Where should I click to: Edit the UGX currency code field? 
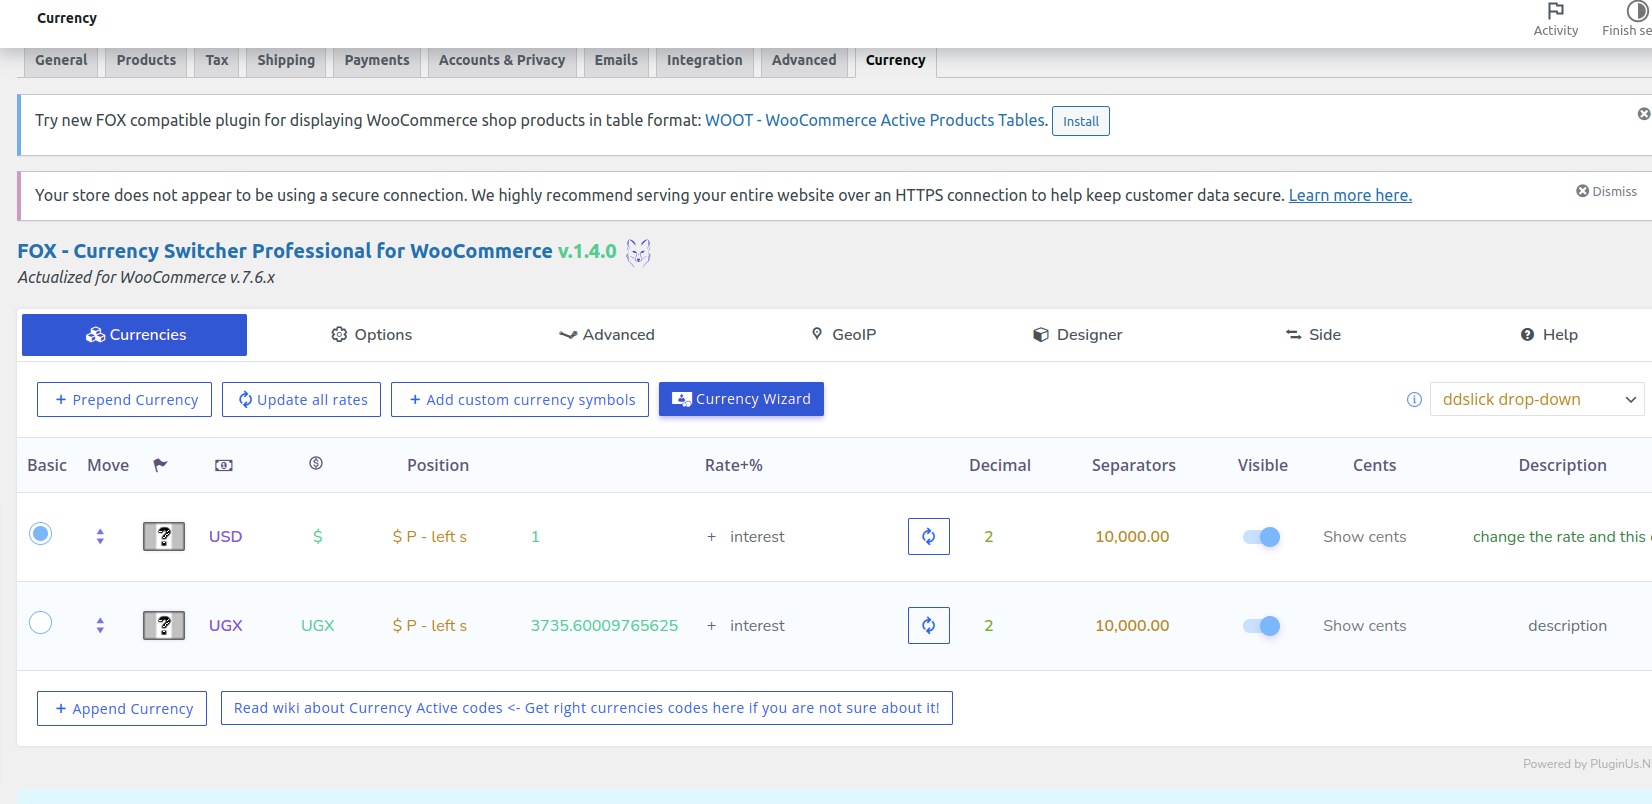pyautogui.click(x=226, y=626)
